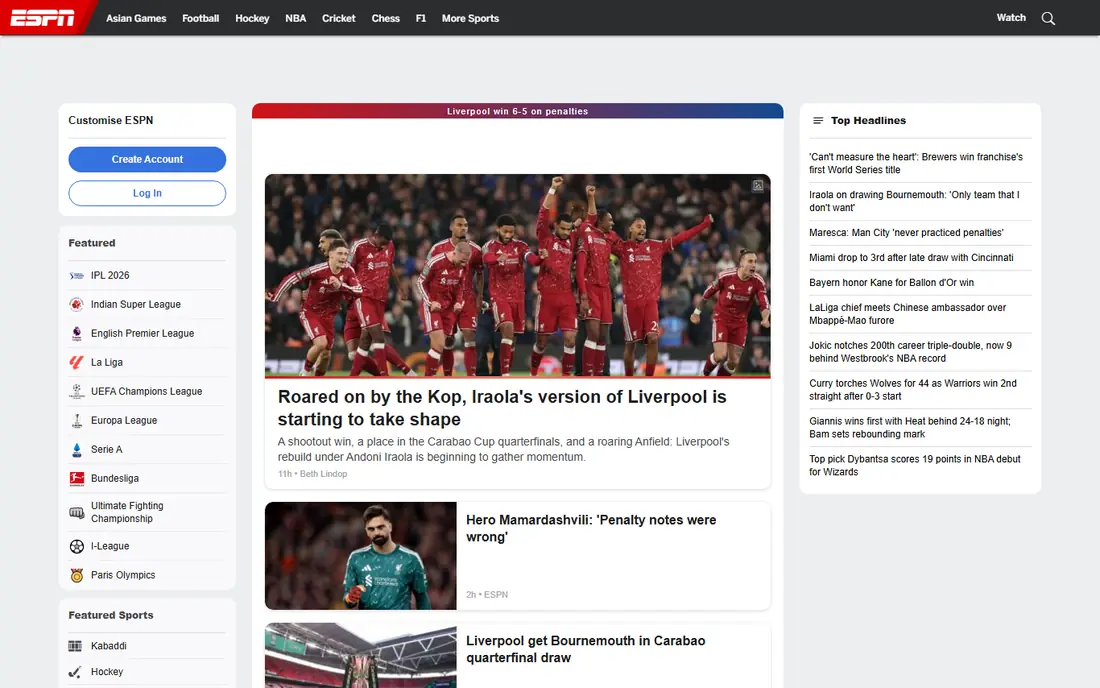
Task: Open the Liverpool win 6-5 on penalties banner
Action: [518, 111]
